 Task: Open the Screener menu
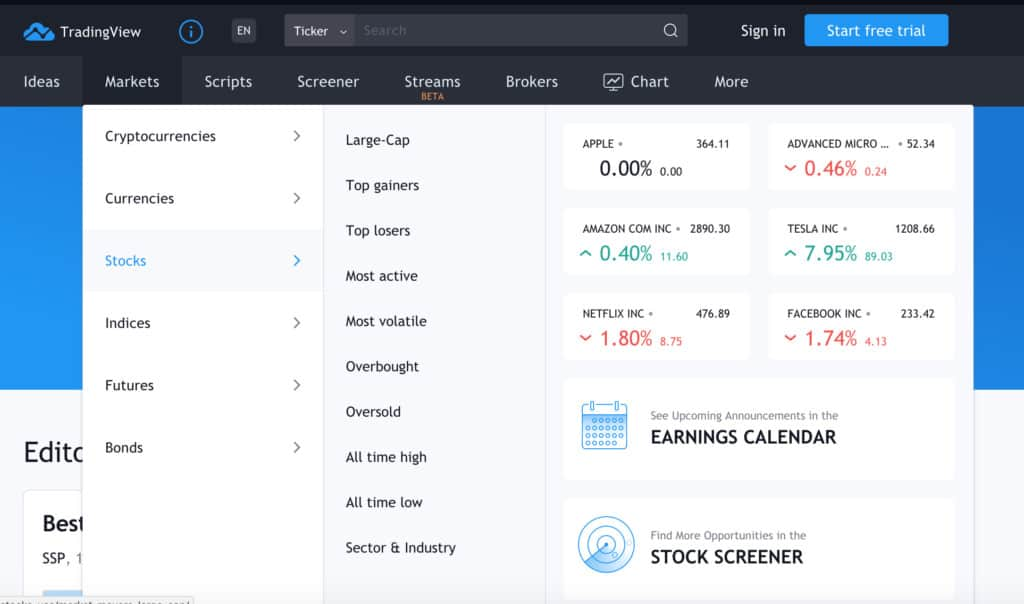click(328, 82)
